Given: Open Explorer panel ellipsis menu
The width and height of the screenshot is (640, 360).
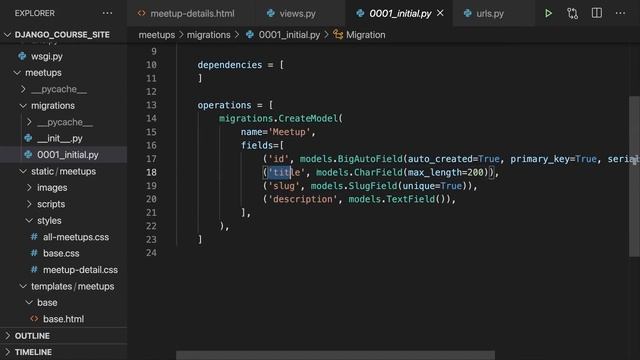Looking at the screenshot, I should pyautogui.click(x=107, y=13).
